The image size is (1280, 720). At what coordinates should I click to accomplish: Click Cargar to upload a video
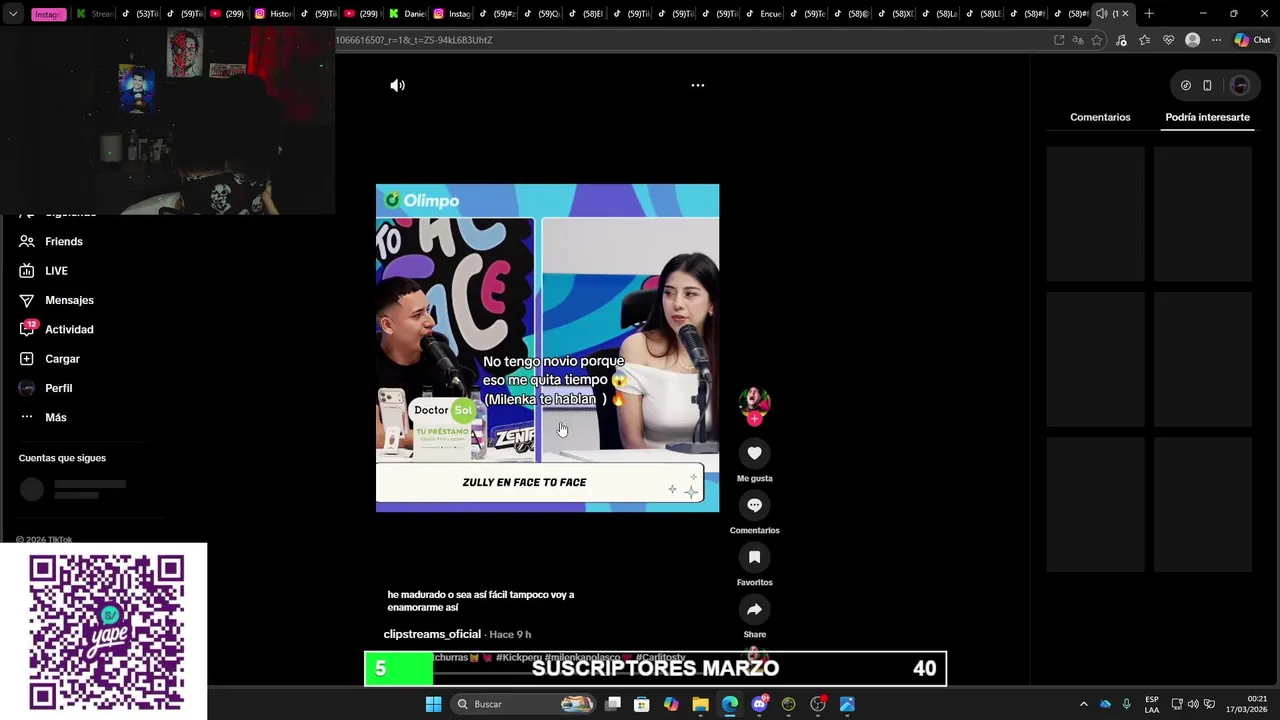pos(62,359)
